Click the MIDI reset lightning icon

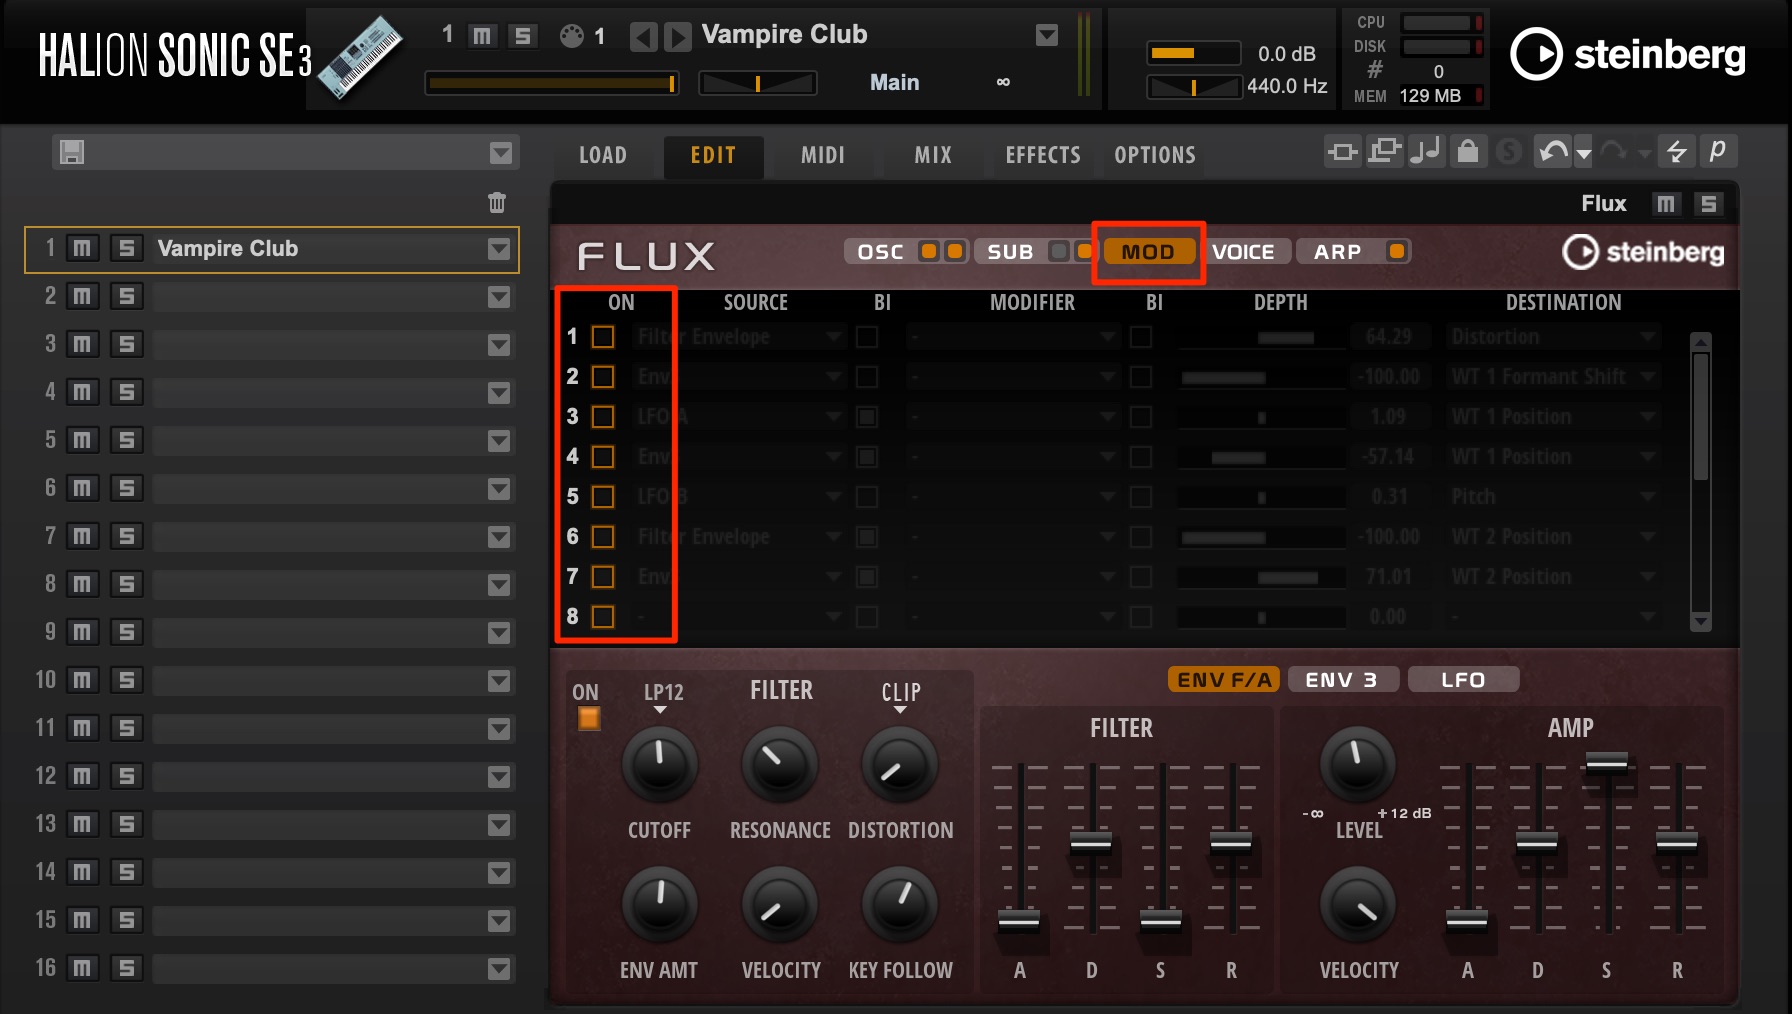[1676, 151]
